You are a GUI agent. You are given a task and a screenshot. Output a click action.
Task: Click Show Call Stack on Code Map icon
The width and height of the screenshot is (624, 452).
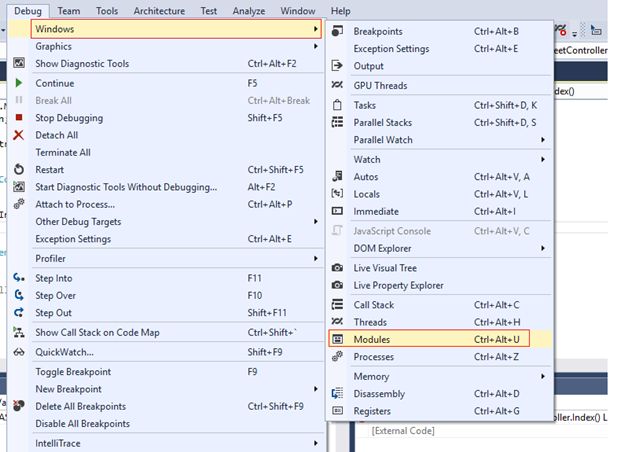point(19,332)
